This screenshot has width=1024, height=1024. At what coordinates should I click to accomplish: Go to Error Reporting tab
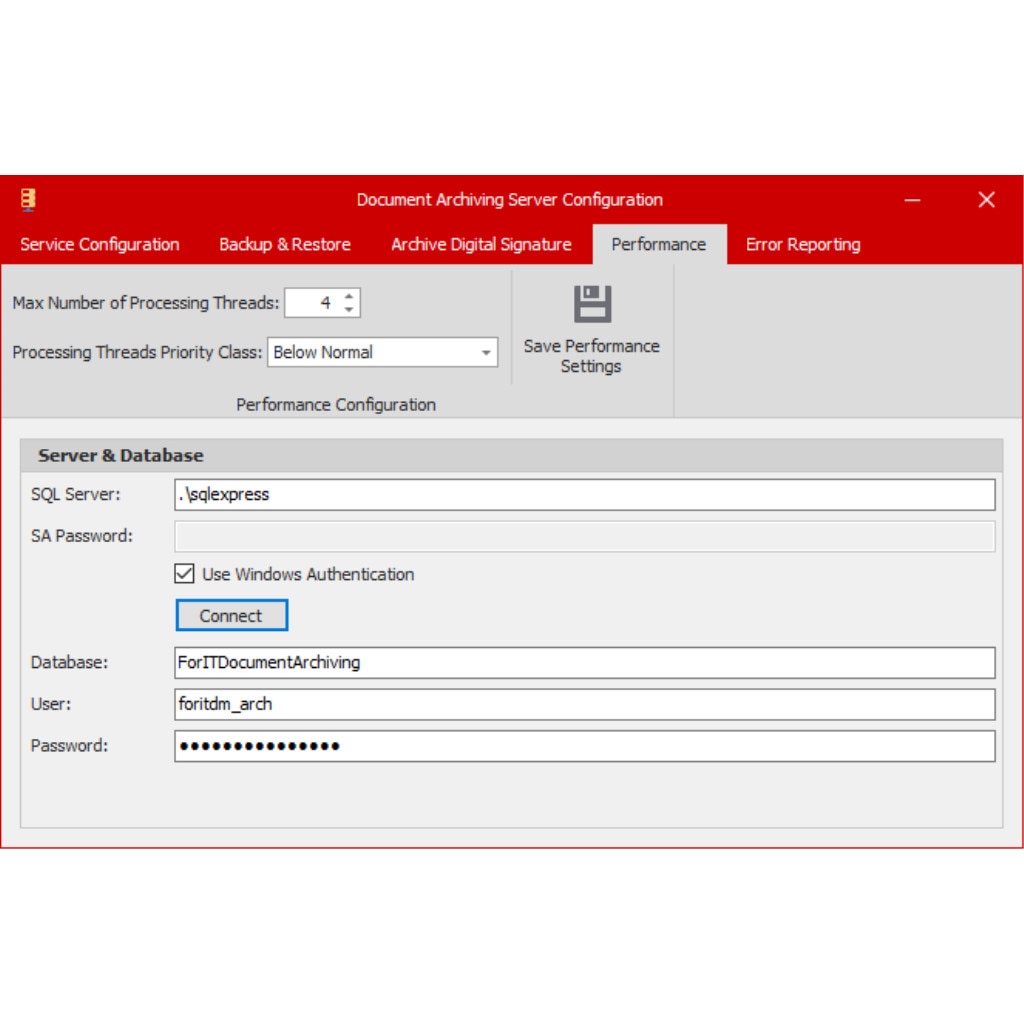pyautogui.click(x=803, y=244)
